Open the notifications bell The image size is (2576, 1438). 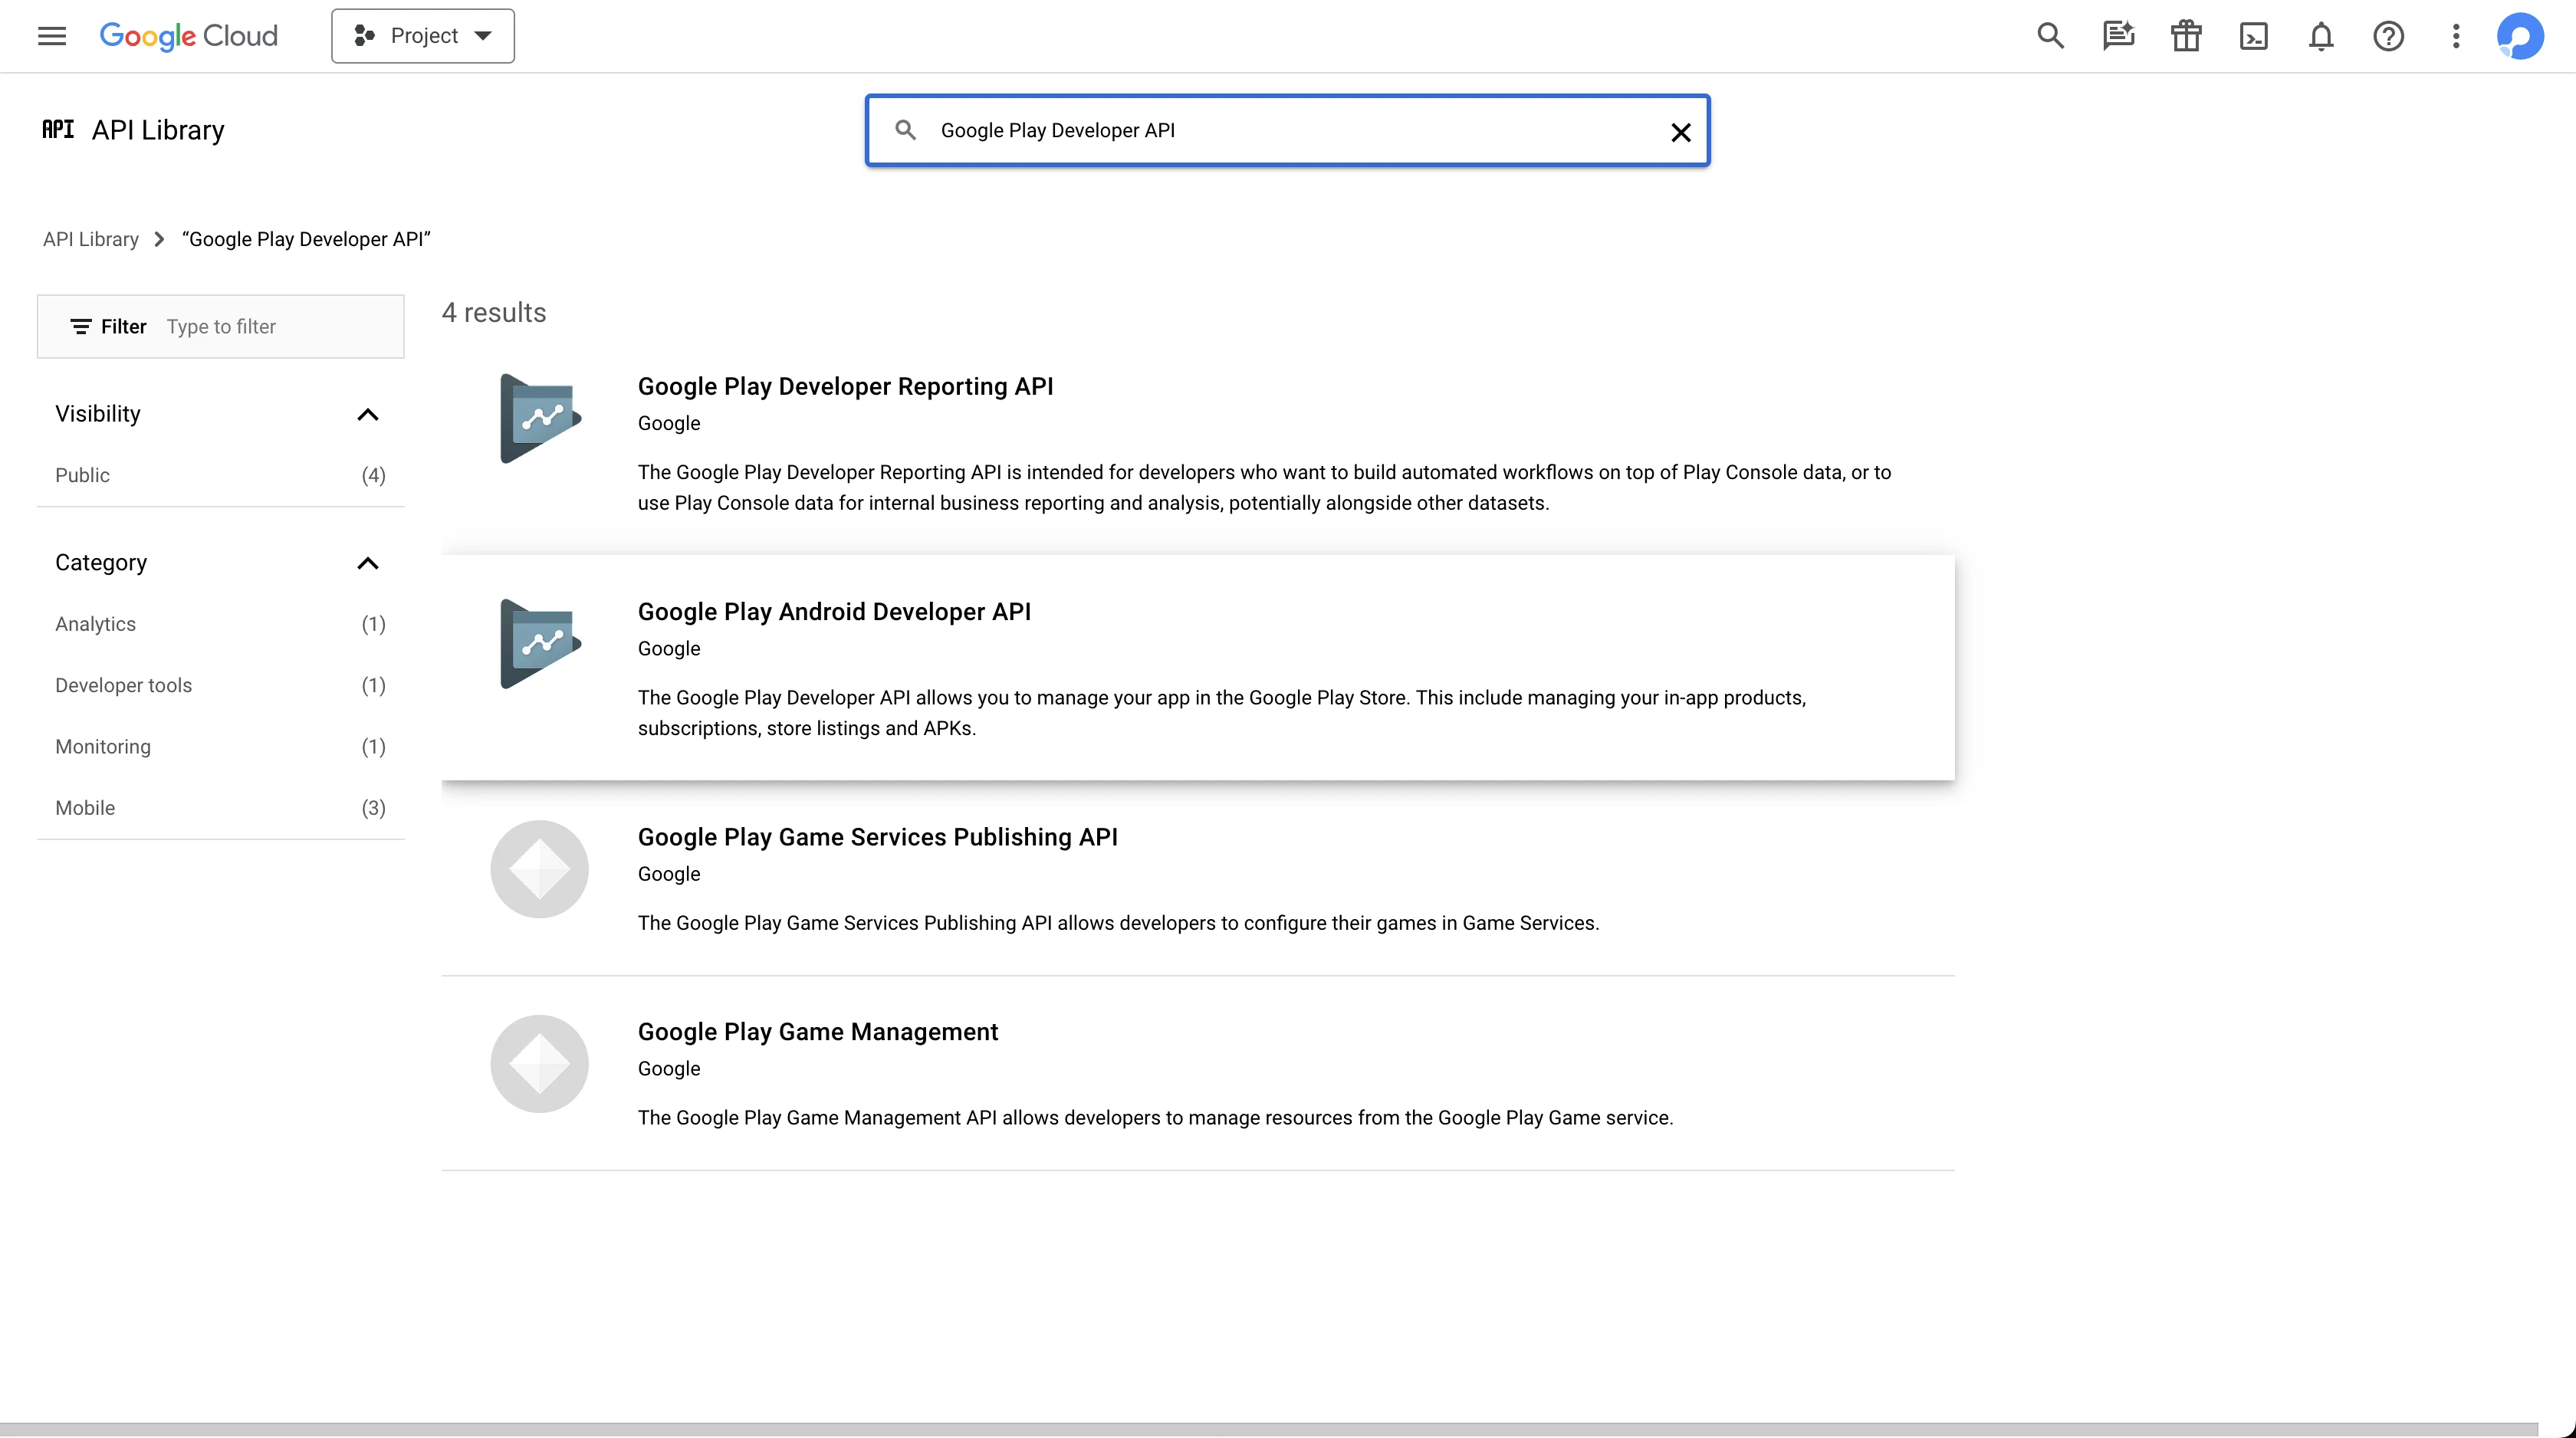click(x=2321, y=36)
